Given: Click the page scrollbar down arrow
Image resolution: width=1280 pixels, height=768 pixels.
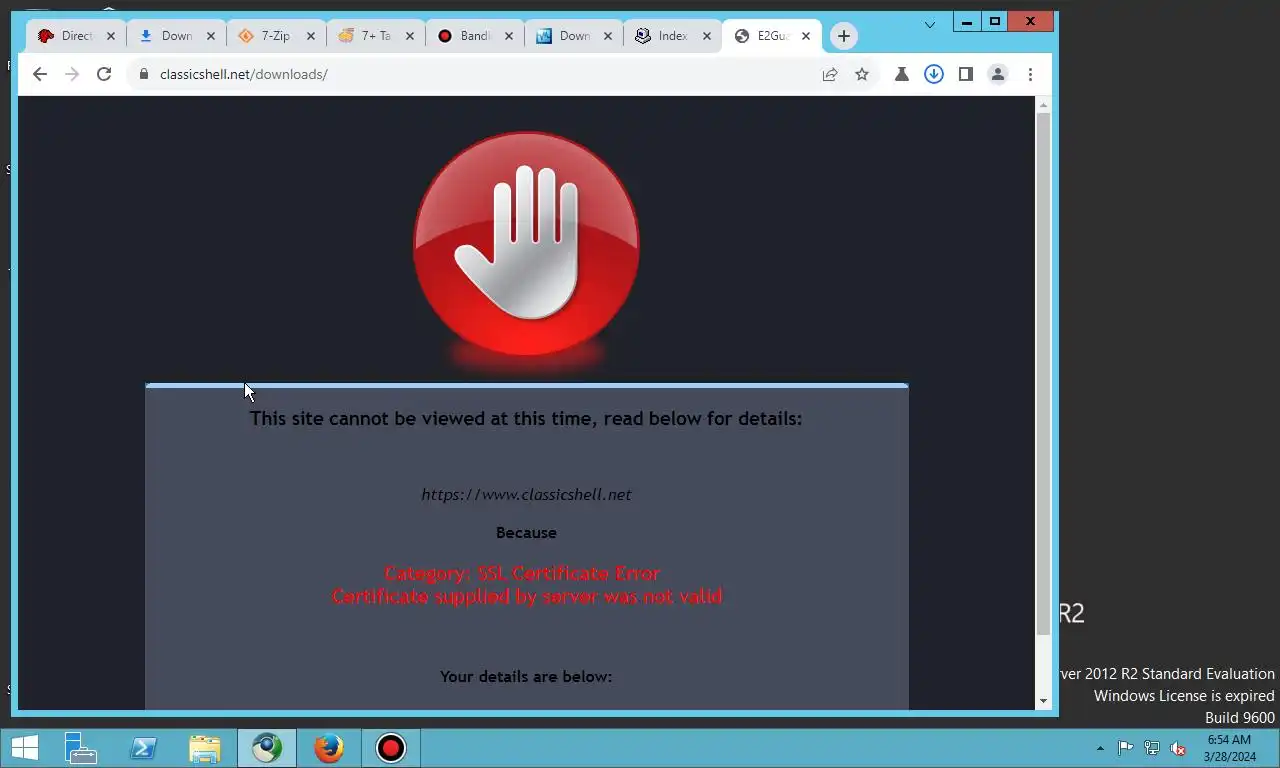Looking at the screenshot, I should 1043,701.
